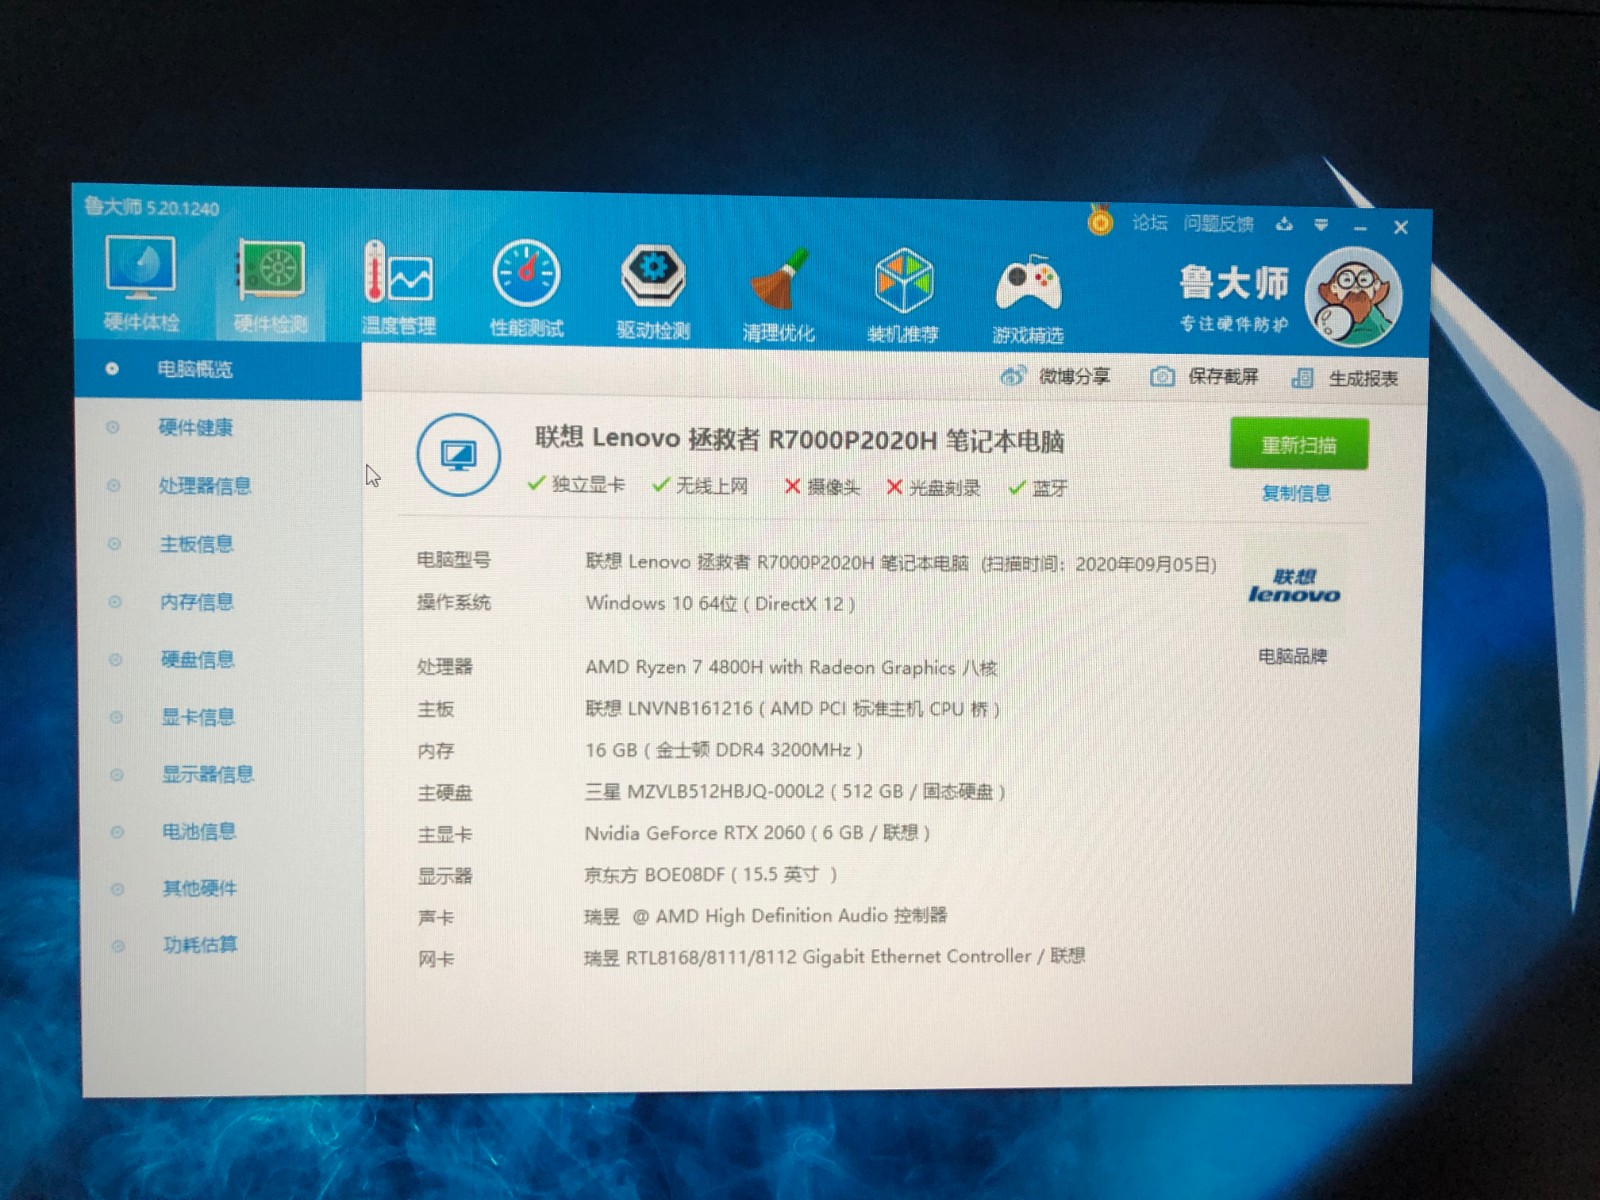Open the 驱动检测 driver detection tool
The image size is (1600, 1200).
click(652, 285)
